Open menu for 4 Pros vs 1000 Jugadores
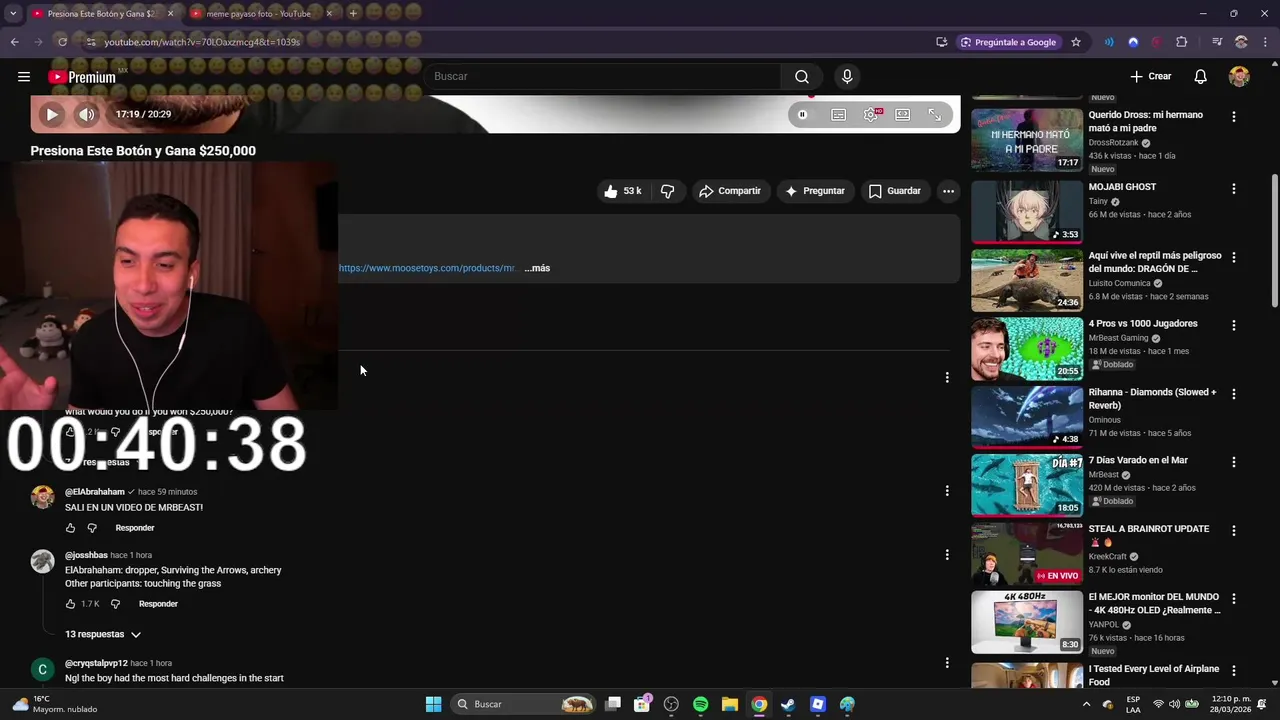Screen dimensions: 1280x720 (x=1234, y=325)
